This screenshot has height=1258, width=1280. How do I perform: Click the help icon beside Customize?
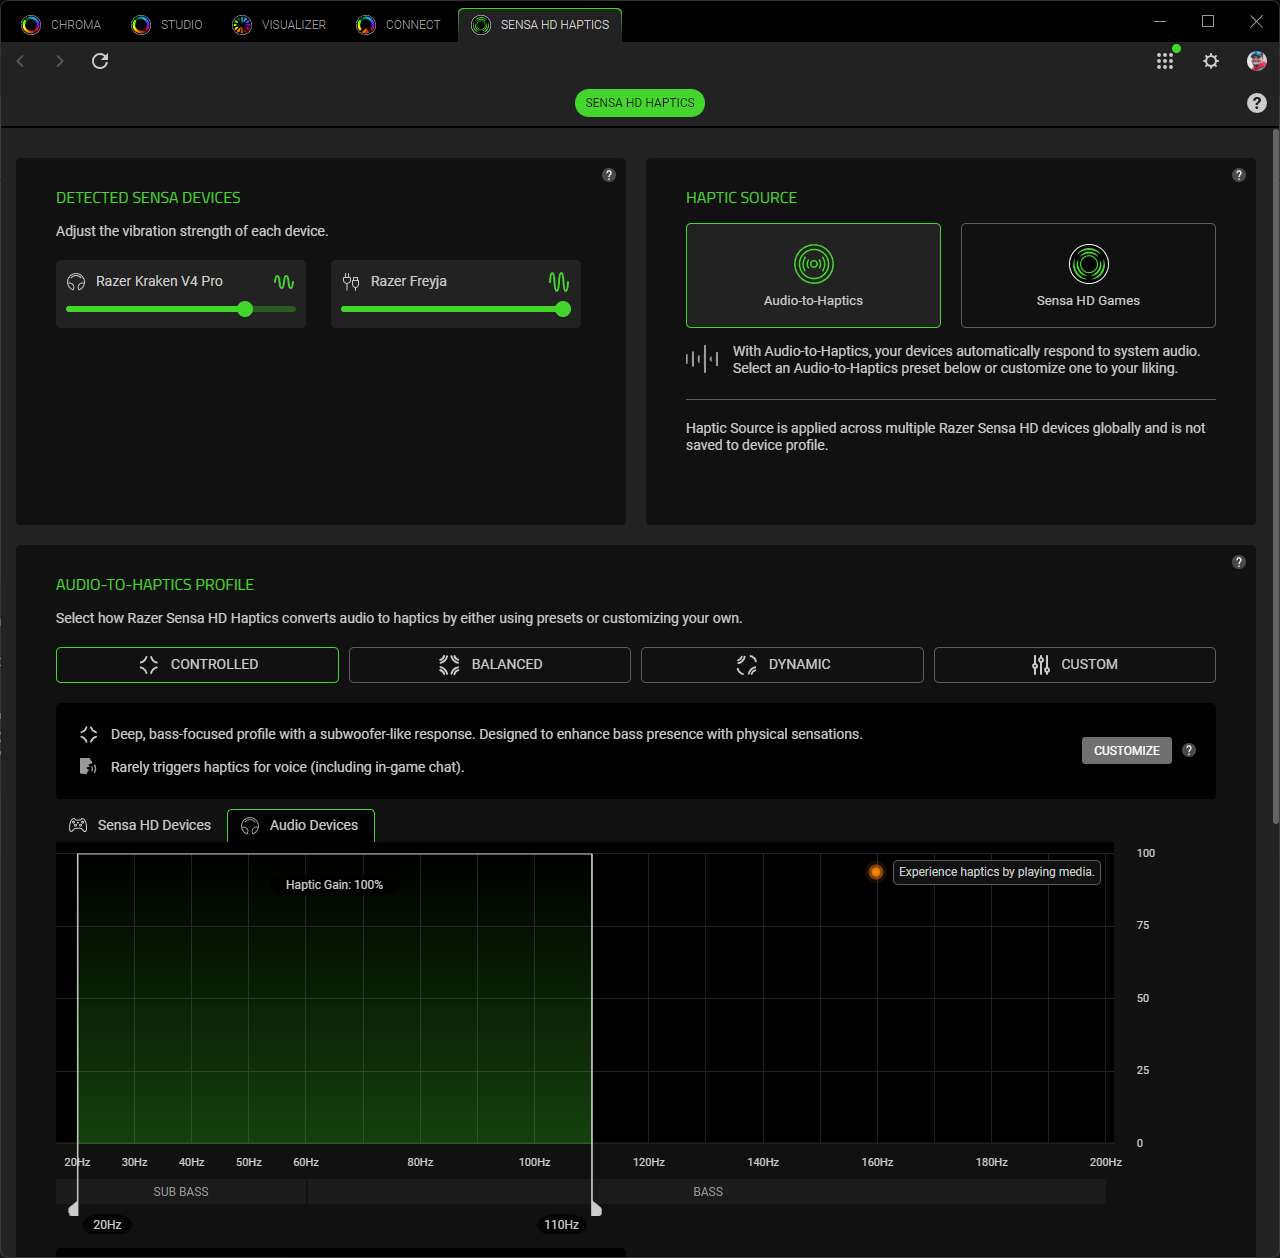pyautogui.click(x=1189, y=750)
